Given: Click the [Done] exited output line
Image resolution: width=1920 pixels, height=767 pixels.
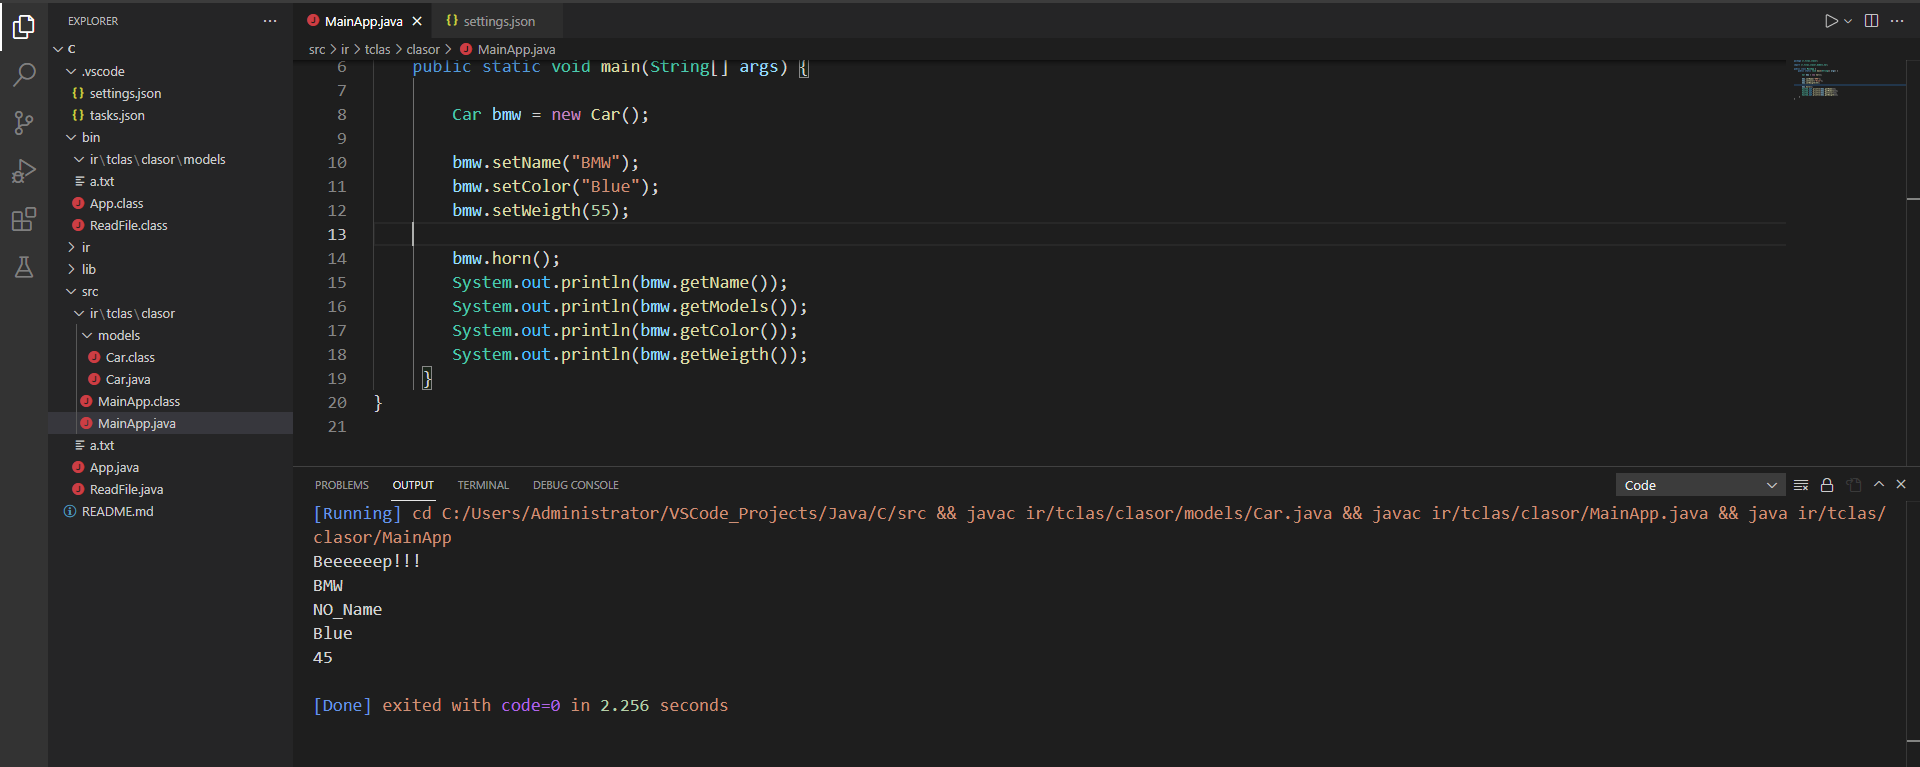Looking at the screenshot, I should coord(520,705).
